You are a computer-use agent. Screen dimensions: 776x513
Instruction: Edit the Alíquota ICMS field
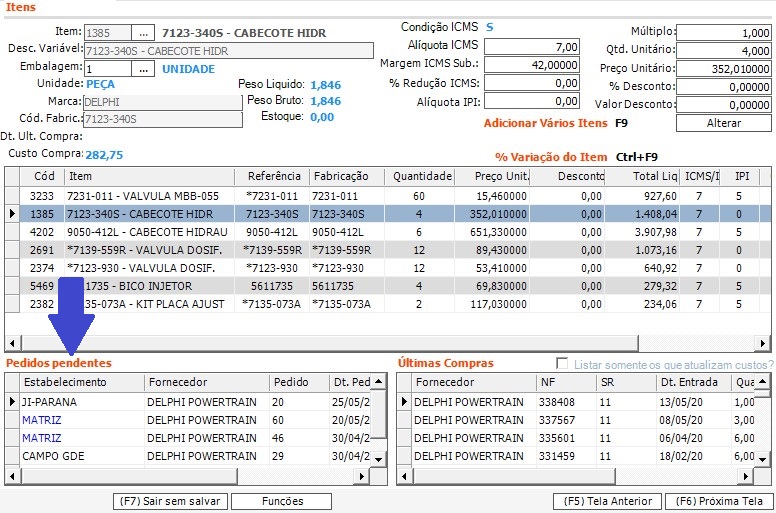click(x=532, y=47)
